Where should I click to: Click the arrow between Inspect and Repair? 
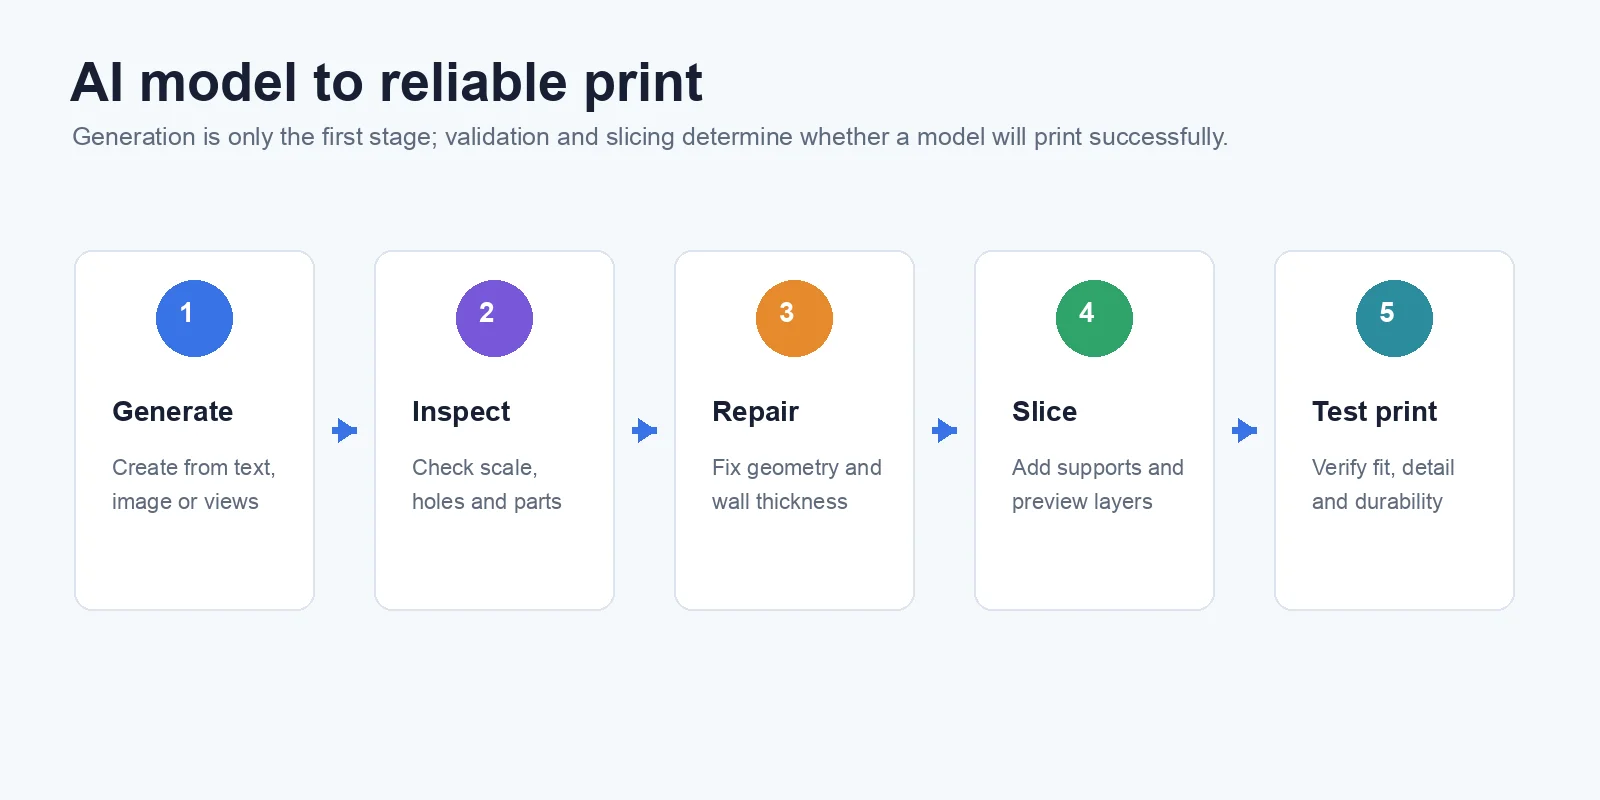pos(644,431)
